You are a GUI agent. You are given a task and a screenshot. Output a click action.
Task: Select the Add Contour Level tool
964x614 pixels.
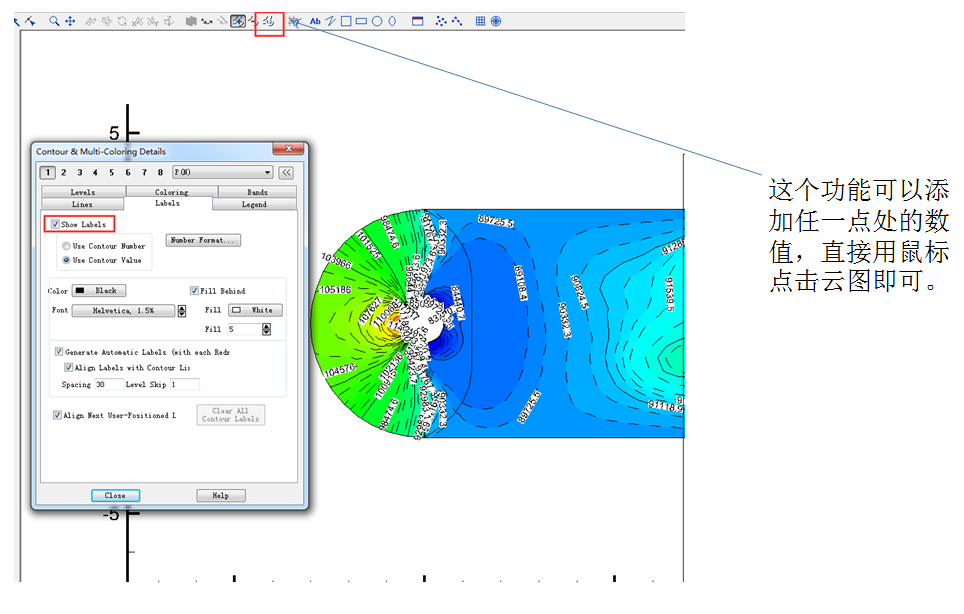(x=238, y=21)
